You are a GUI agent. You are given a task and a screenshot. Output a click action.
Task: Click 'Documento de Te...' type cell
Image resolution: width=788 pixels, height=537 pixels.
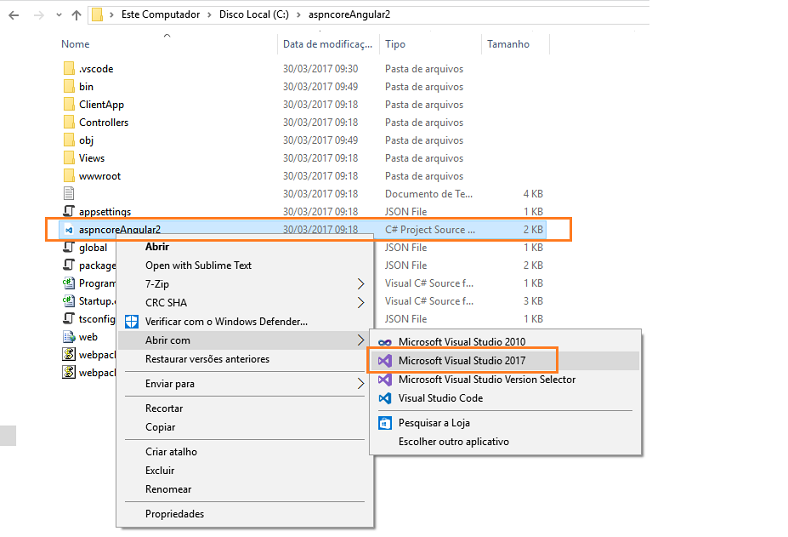pos(429,193)
